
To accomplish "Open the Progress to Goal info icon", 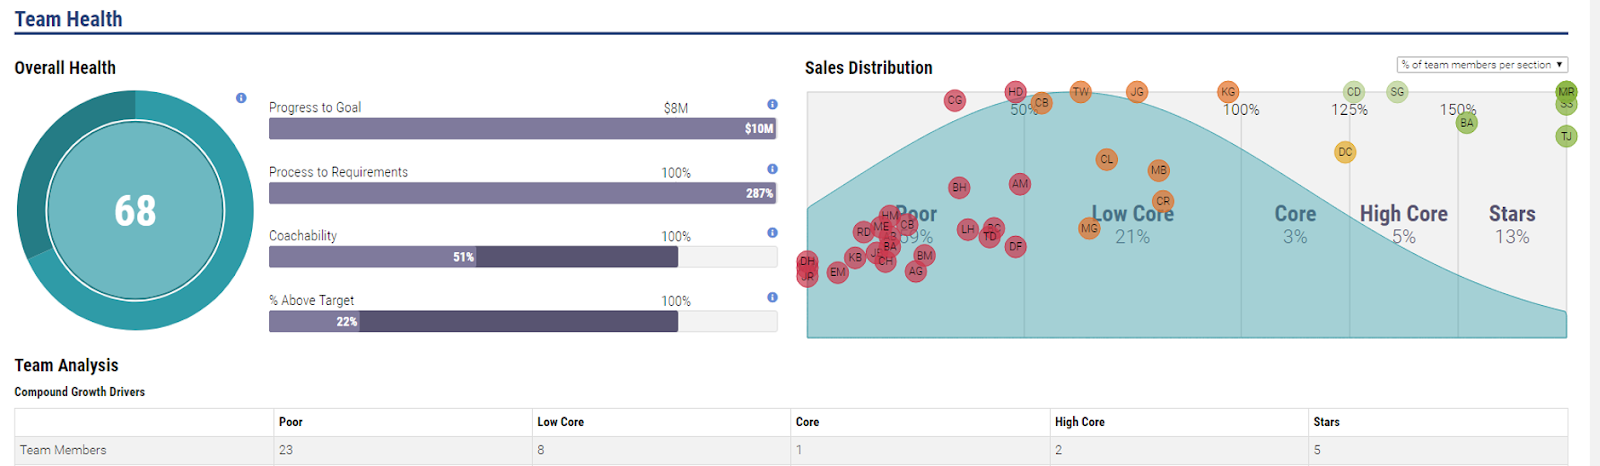I will [772, 104].
